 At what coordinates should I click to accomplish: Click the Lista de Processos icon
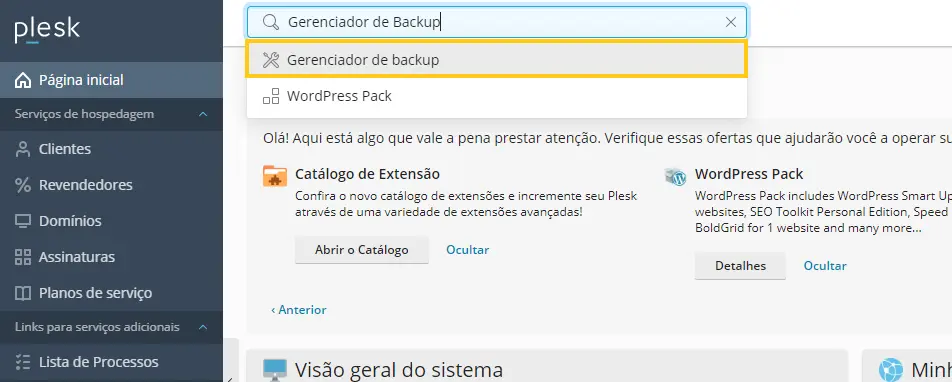pos(23,362)
